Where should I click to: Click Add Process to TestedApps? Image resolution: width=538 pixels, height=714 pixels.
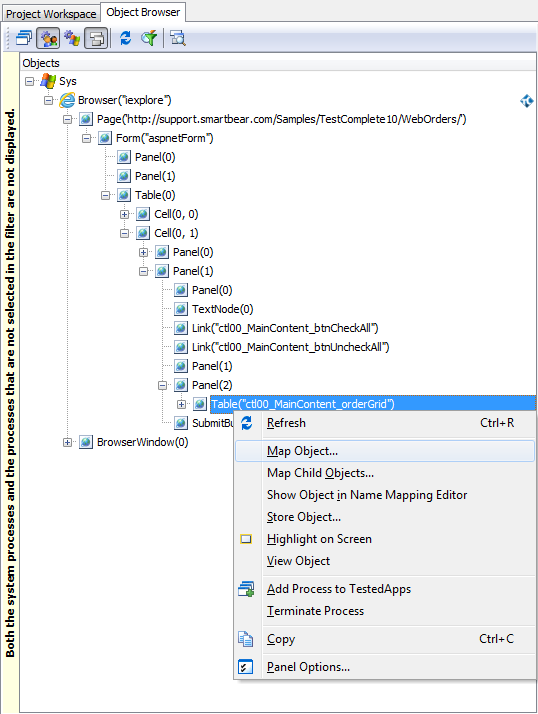[385, 589]
